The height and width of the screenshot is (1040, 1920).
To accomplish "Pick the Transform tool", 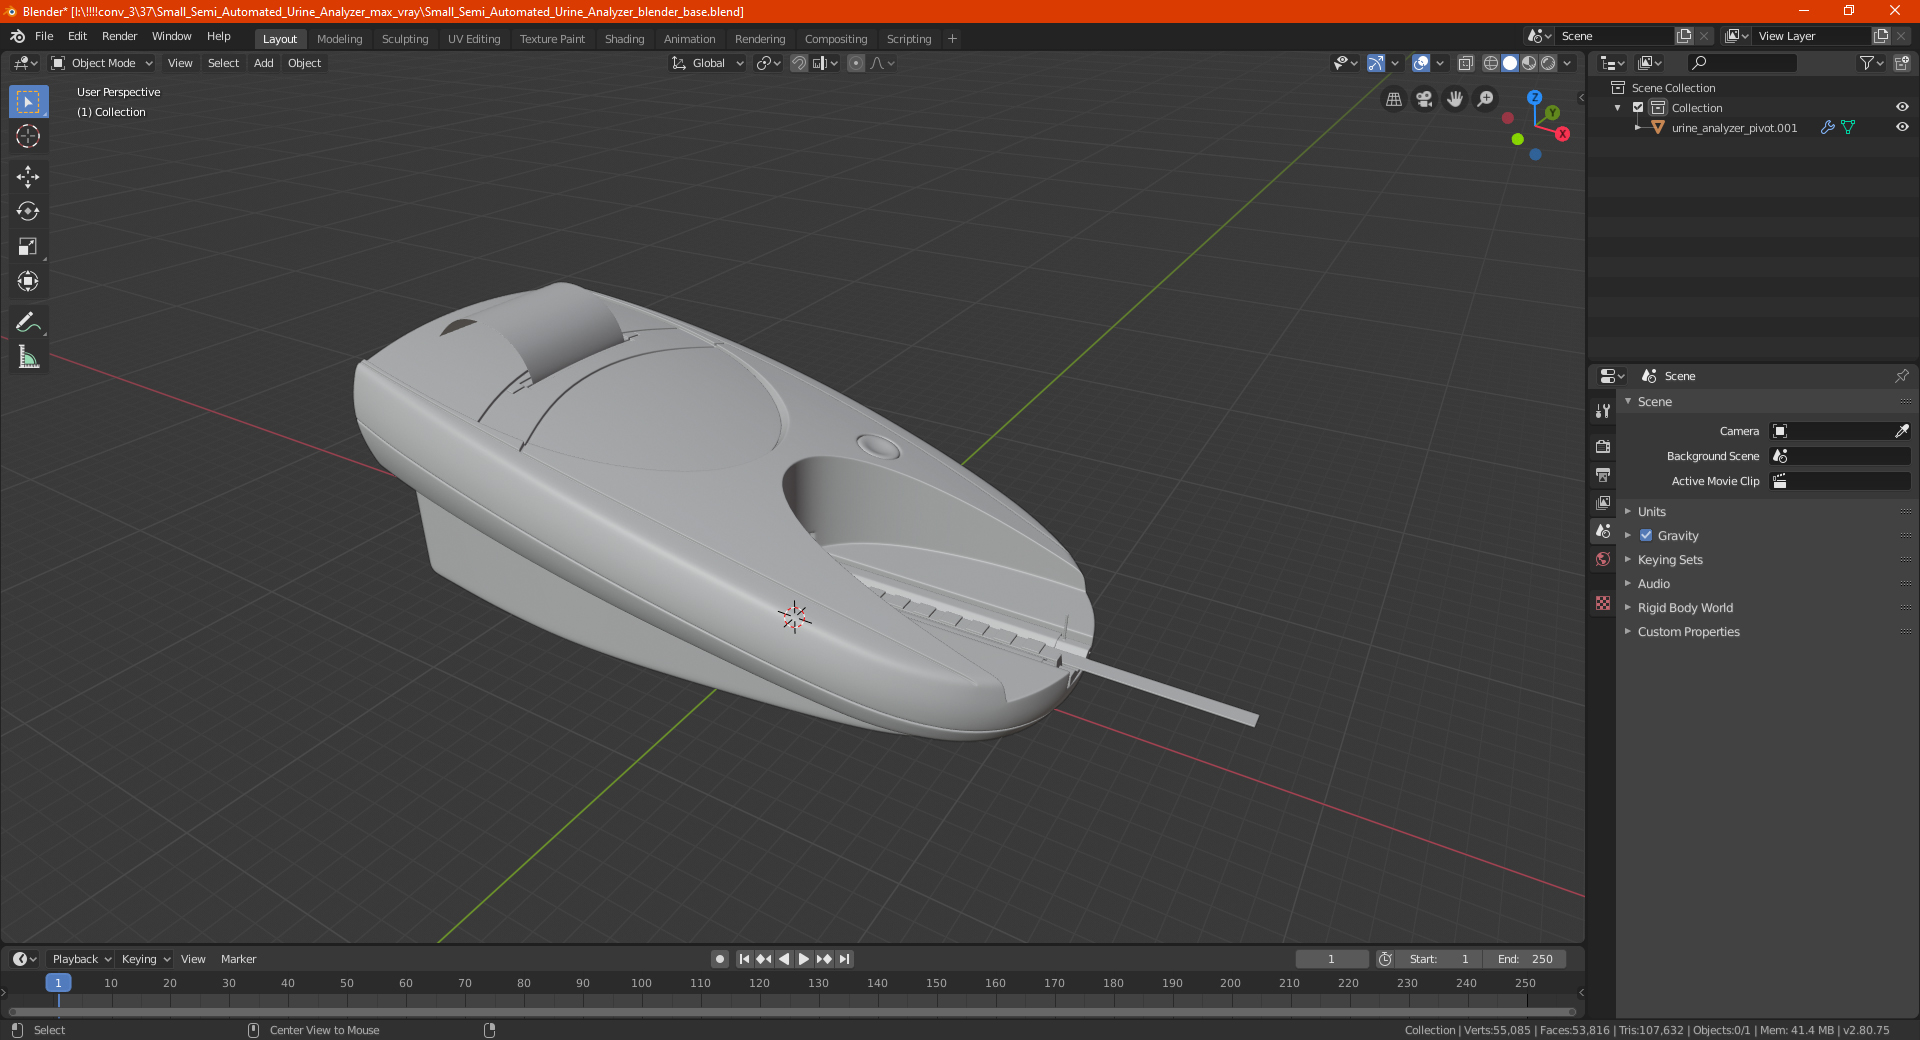I will coord(28,282).
